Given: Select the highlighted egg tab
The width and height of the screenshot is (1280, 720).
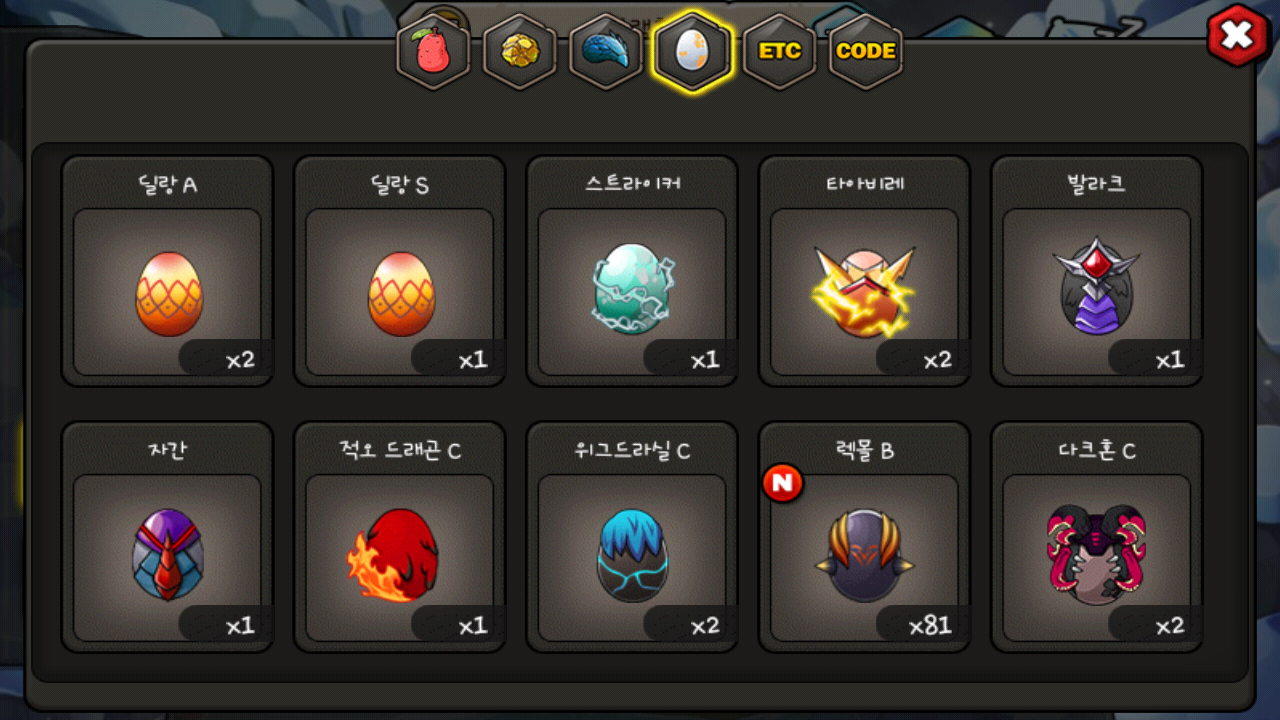Looking at the screenshot, I should [x=692, y=51].
